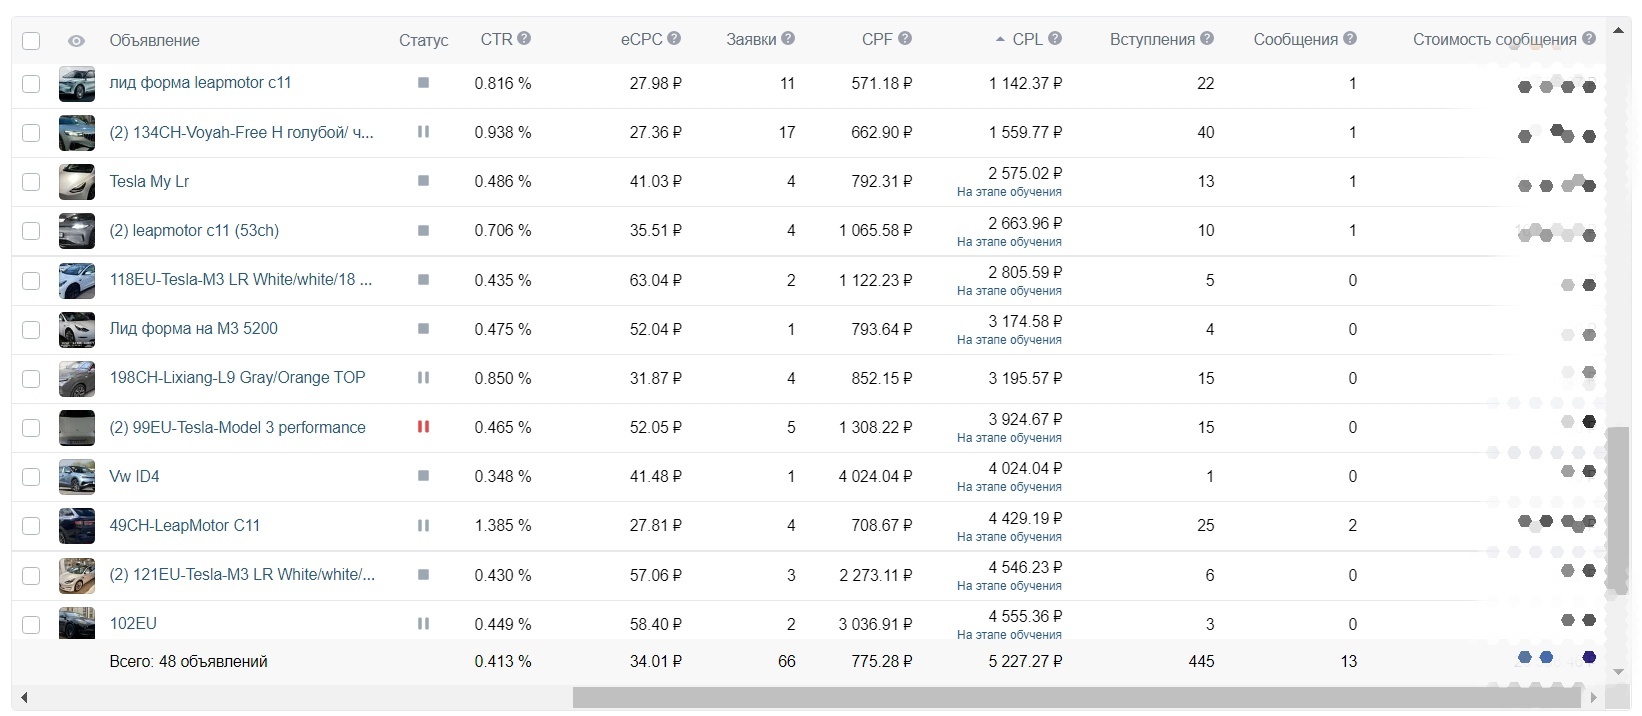Viewport: 1642px width, 716px height.
Task: Click the help icon beside eCPC header
Action: pos(674,39)
